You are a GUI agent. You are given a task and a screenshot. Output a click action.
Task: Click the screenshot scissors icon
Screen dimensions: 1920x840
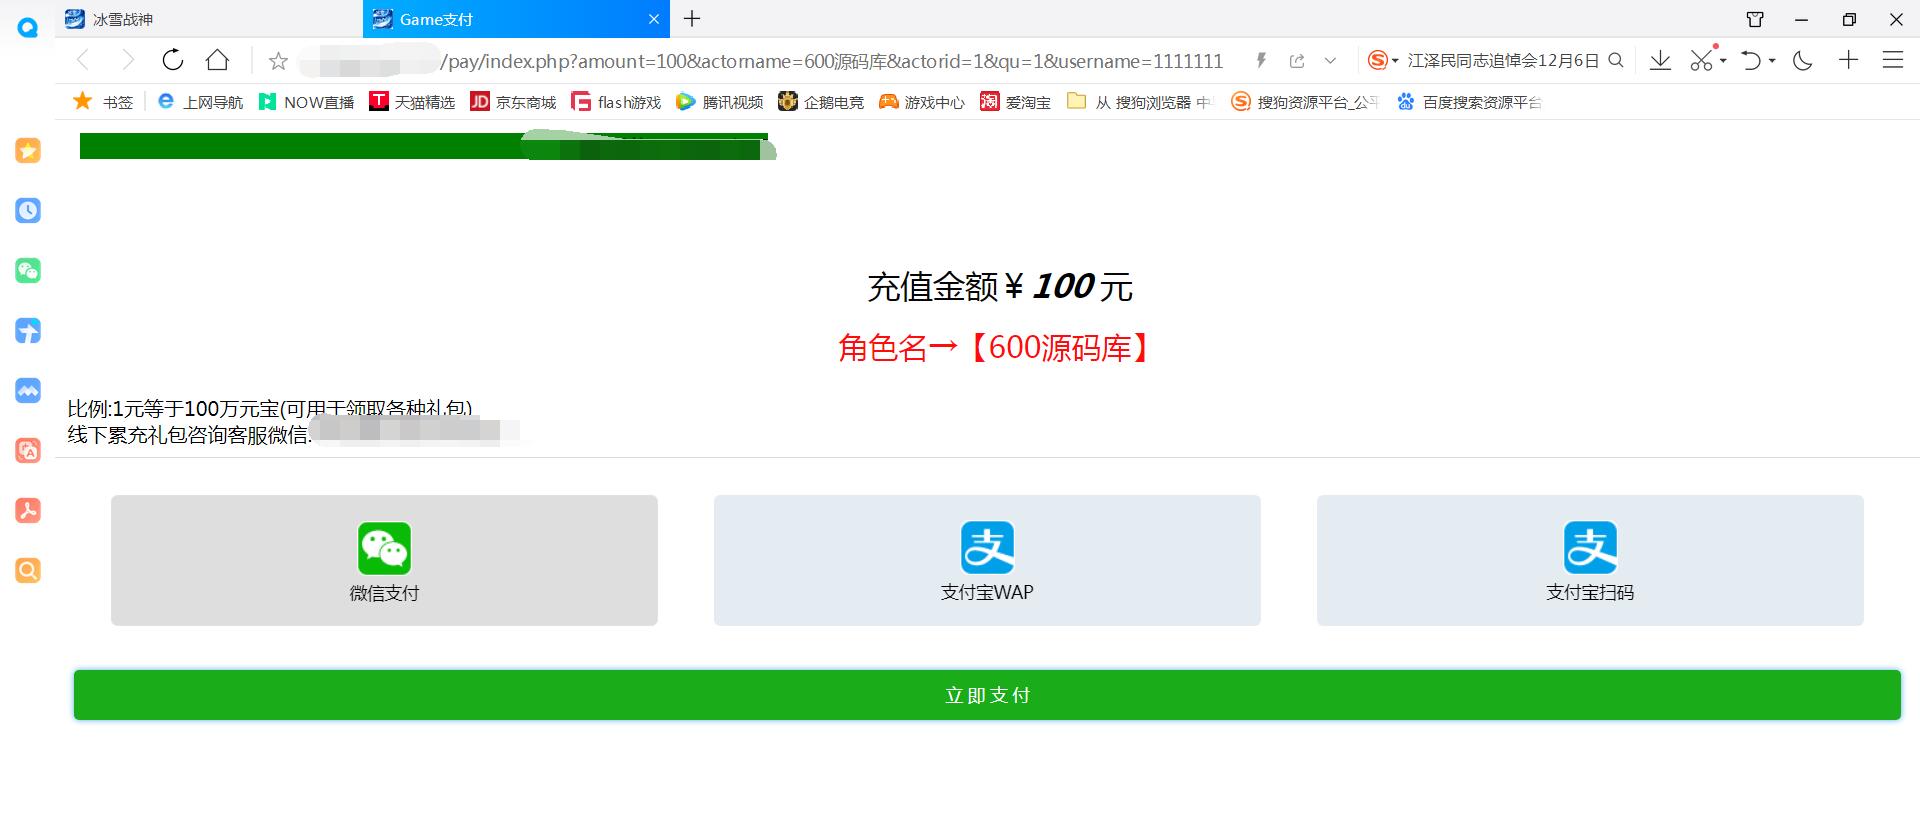[x=1701, y=60]
